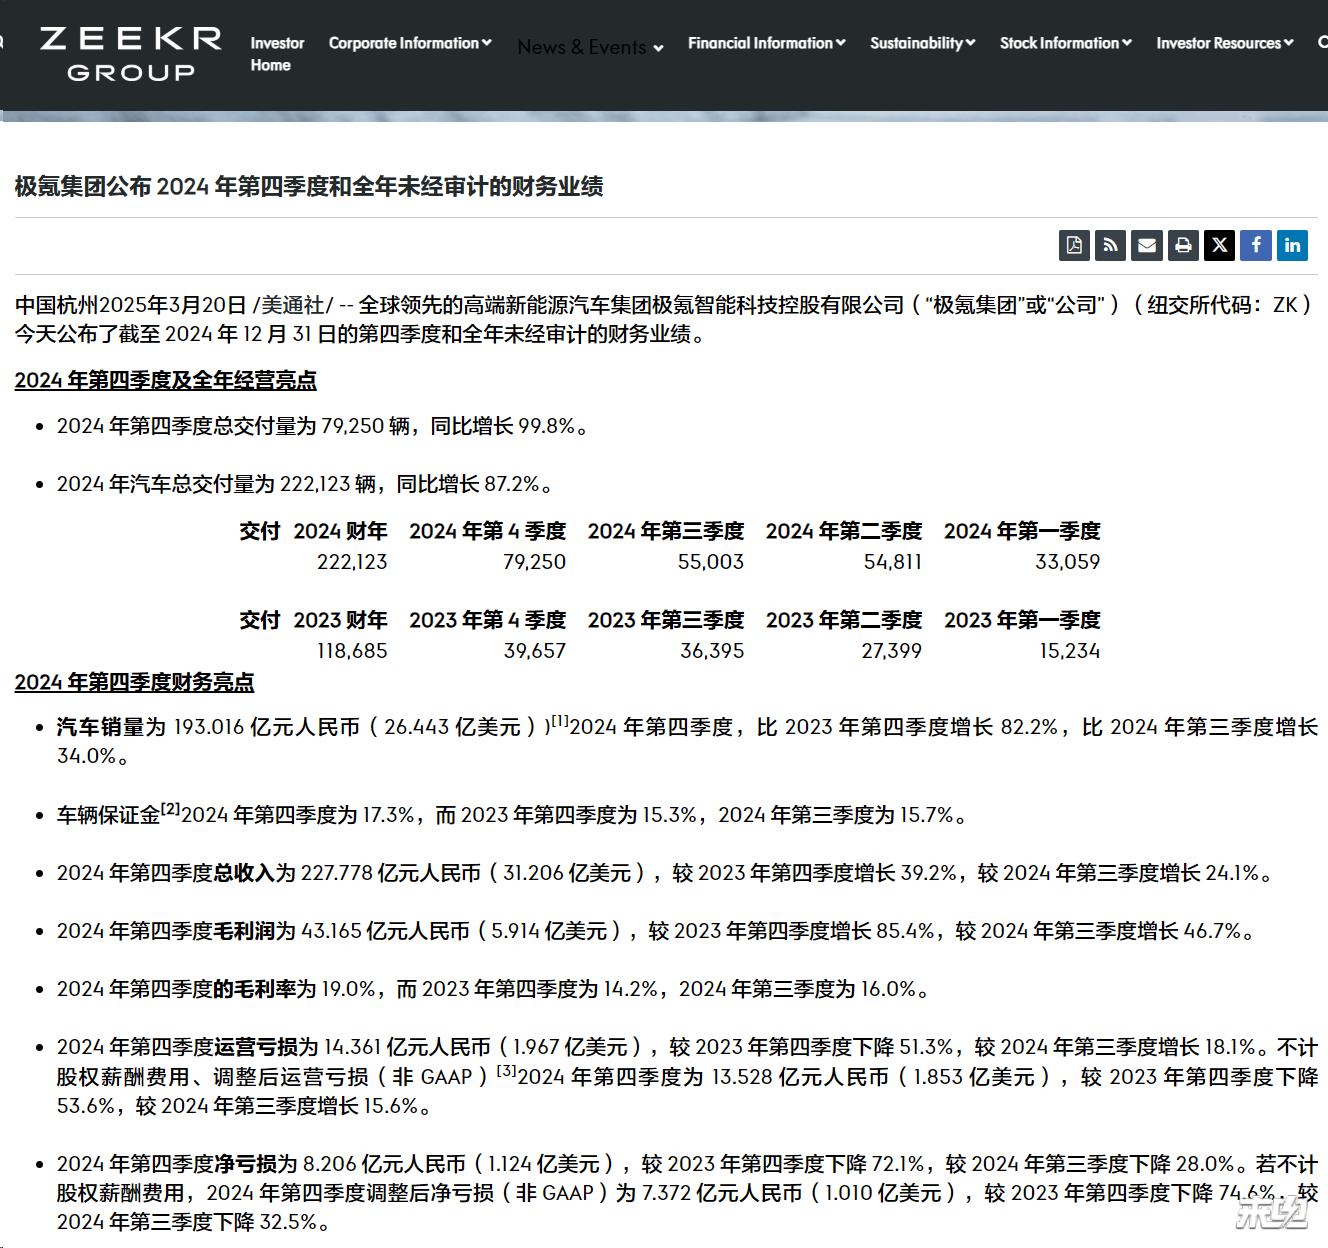Click the table cell 39,657
This screenshot has width=1328, height=1248.
534,651
